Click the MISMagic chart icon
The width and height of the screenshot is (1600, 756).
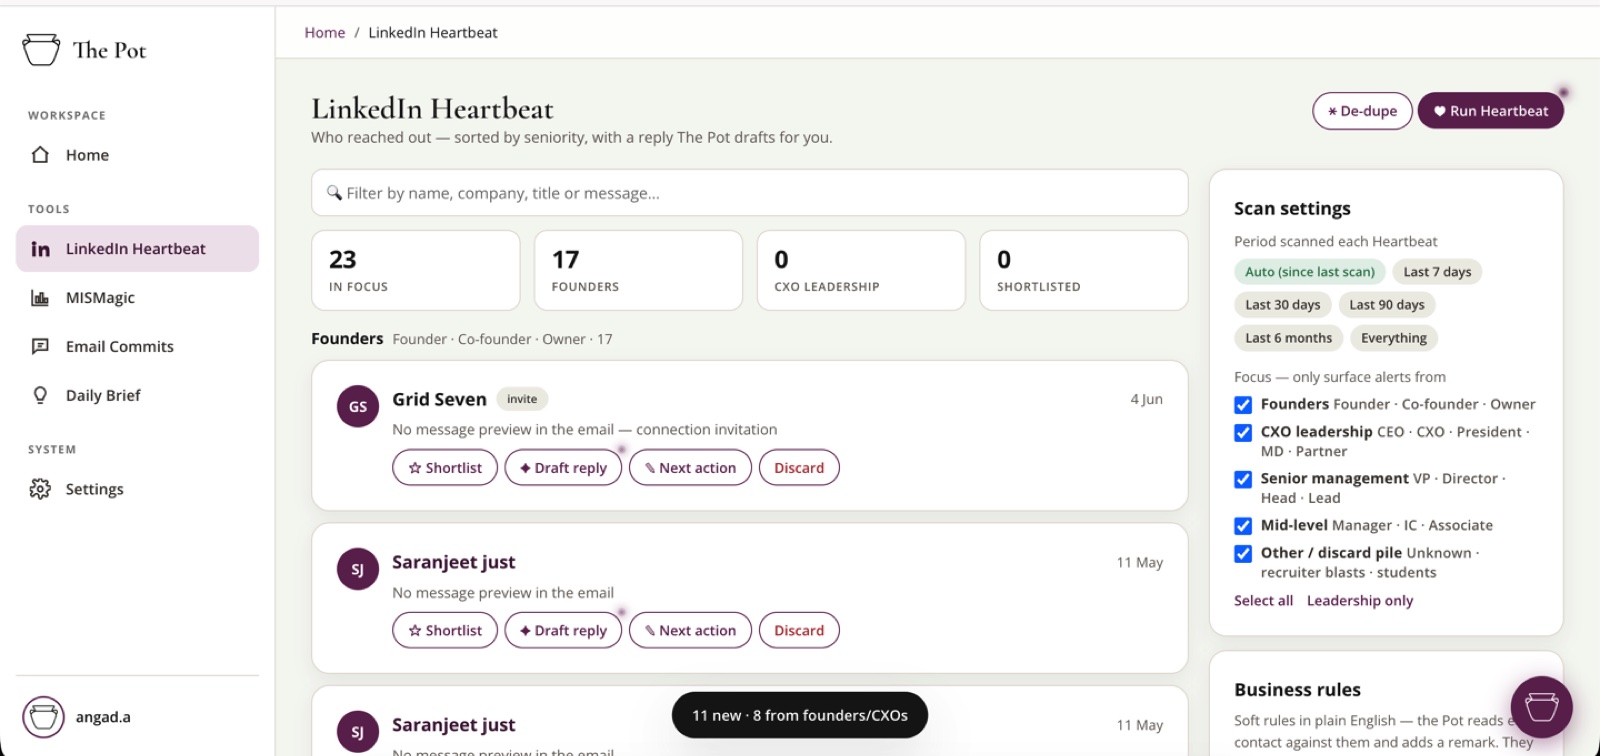click(40, 298)
